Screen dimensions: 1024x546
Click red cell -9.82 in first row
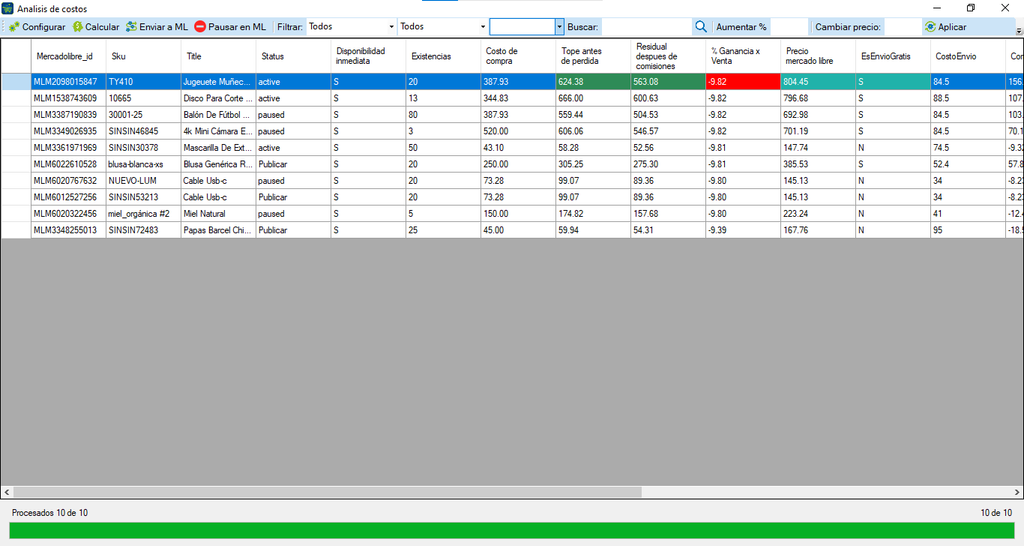743,82
